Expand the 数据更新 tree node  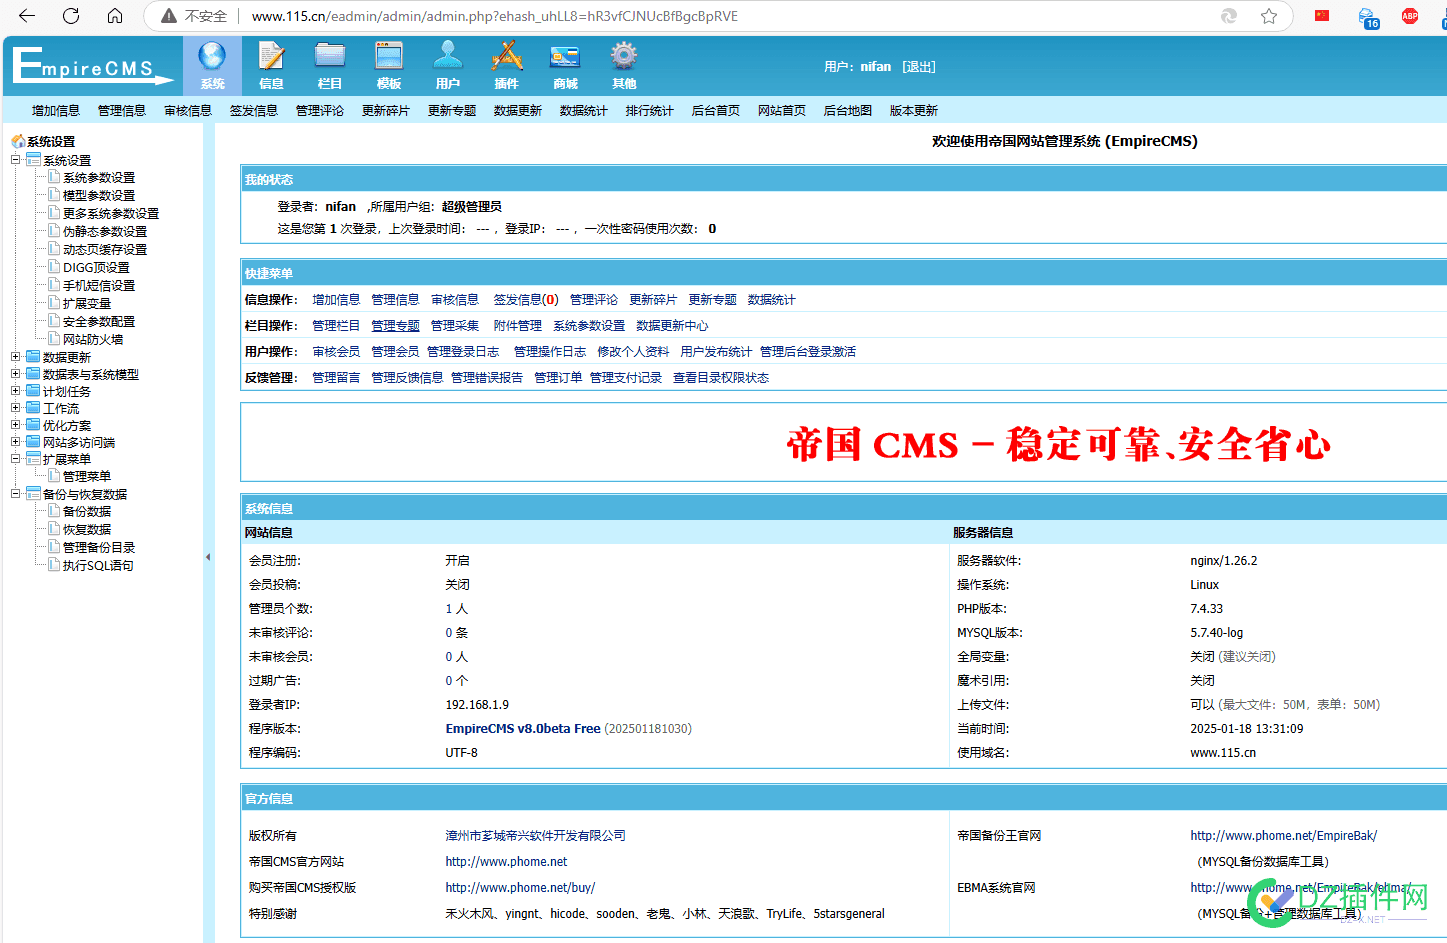coord(16,357)
